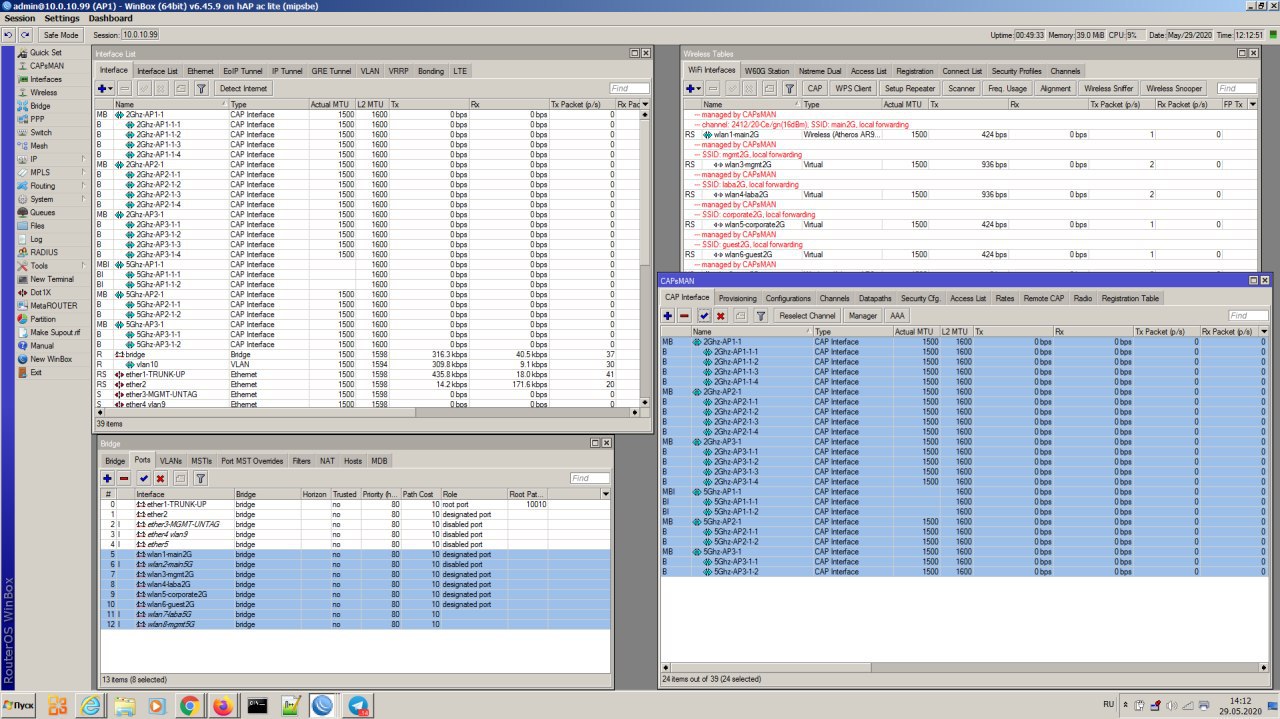Click enable checkmark icon in Bridge window
Viewport: 1280px width, 719px height.
click(144, 479)
